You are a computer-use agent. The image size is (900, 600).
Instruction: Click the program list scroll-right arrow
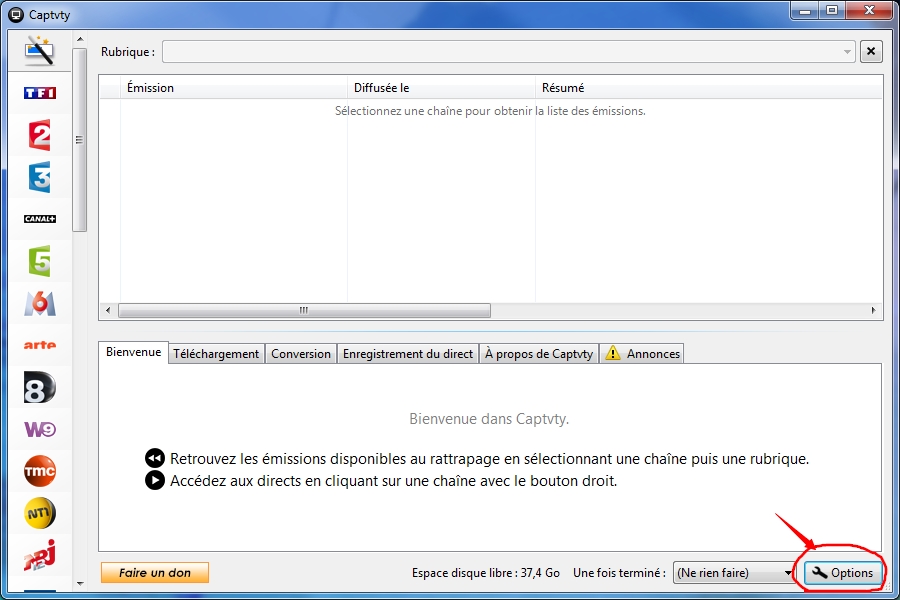click(874, 311)
